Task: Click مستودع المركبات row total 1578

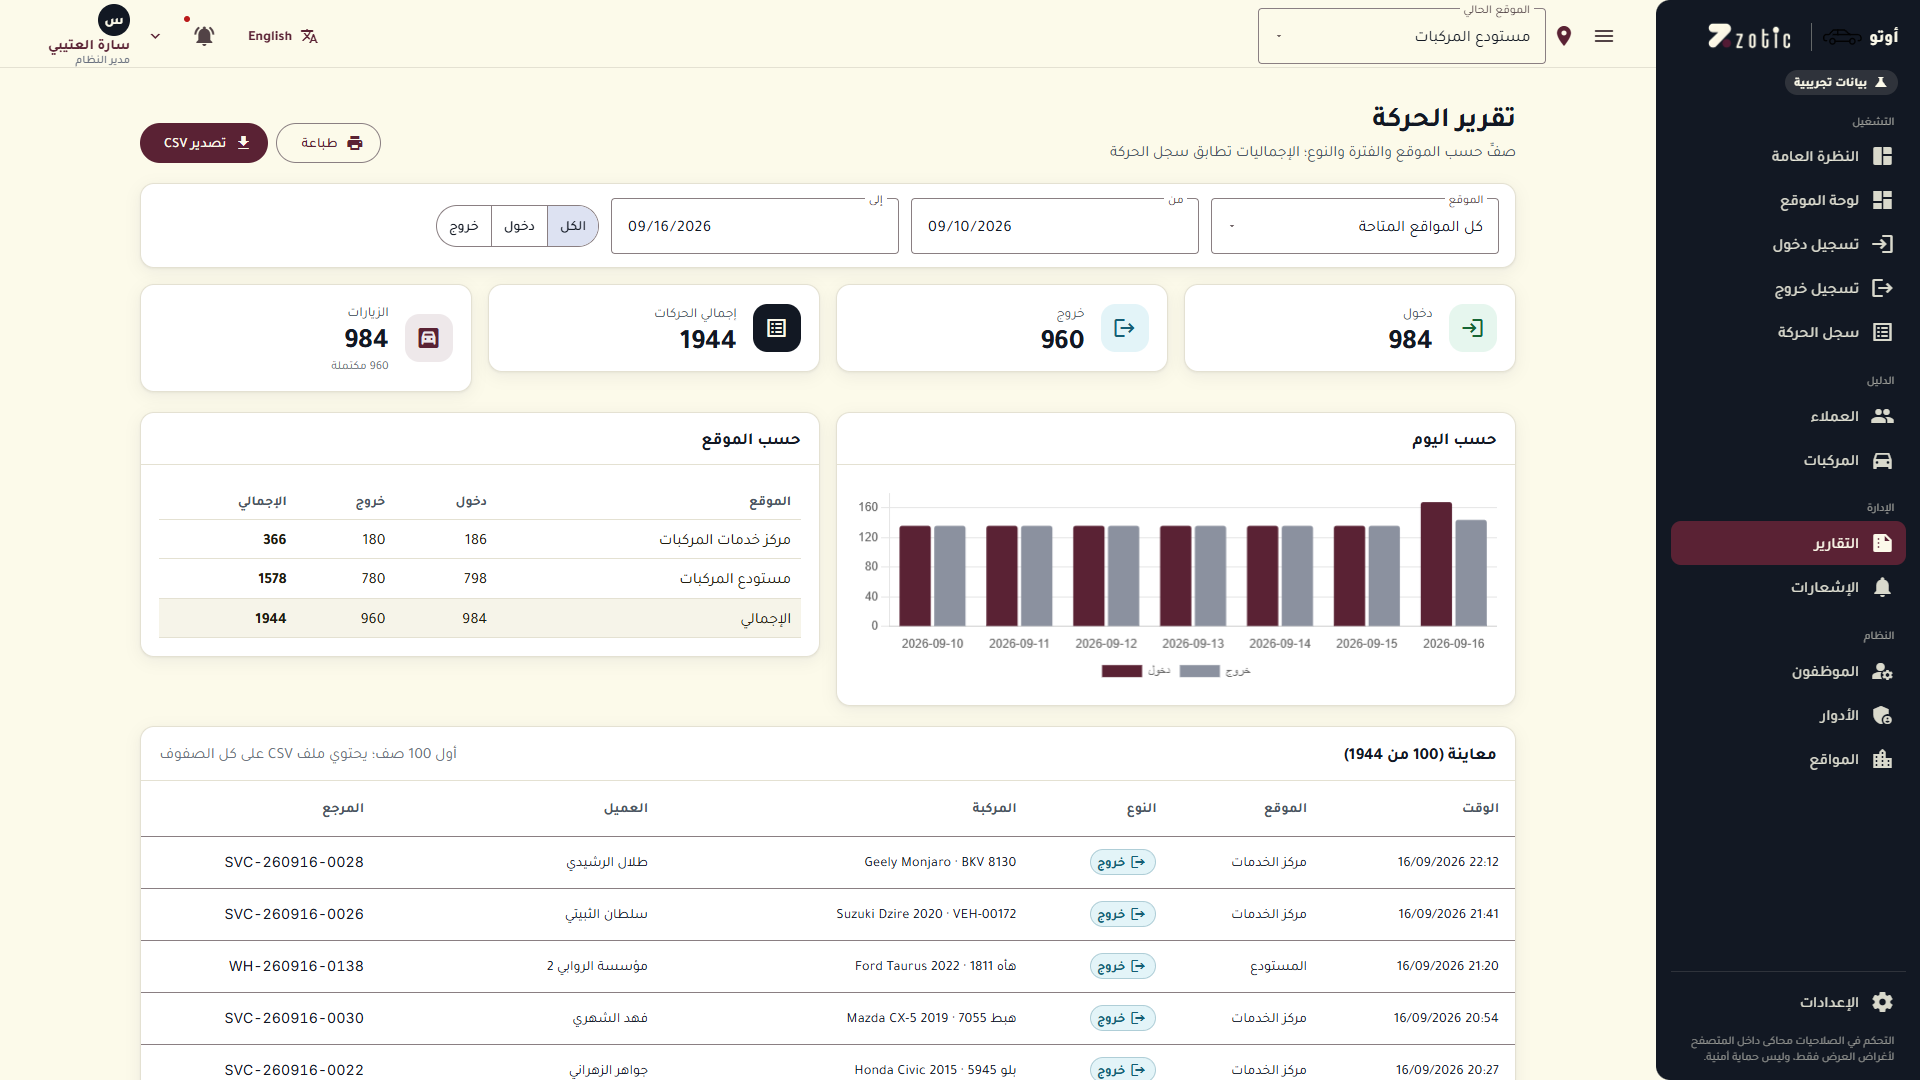Action: 272,578
